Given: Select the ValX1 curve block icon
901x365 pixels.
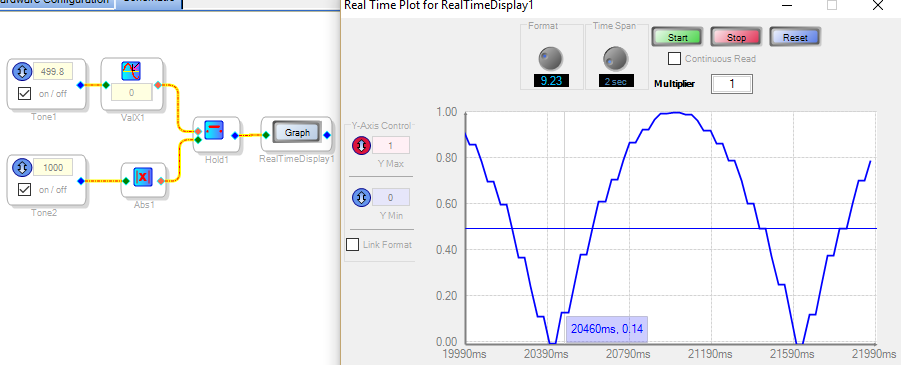Looking at the screenshot, I should (x=132, y=71).
